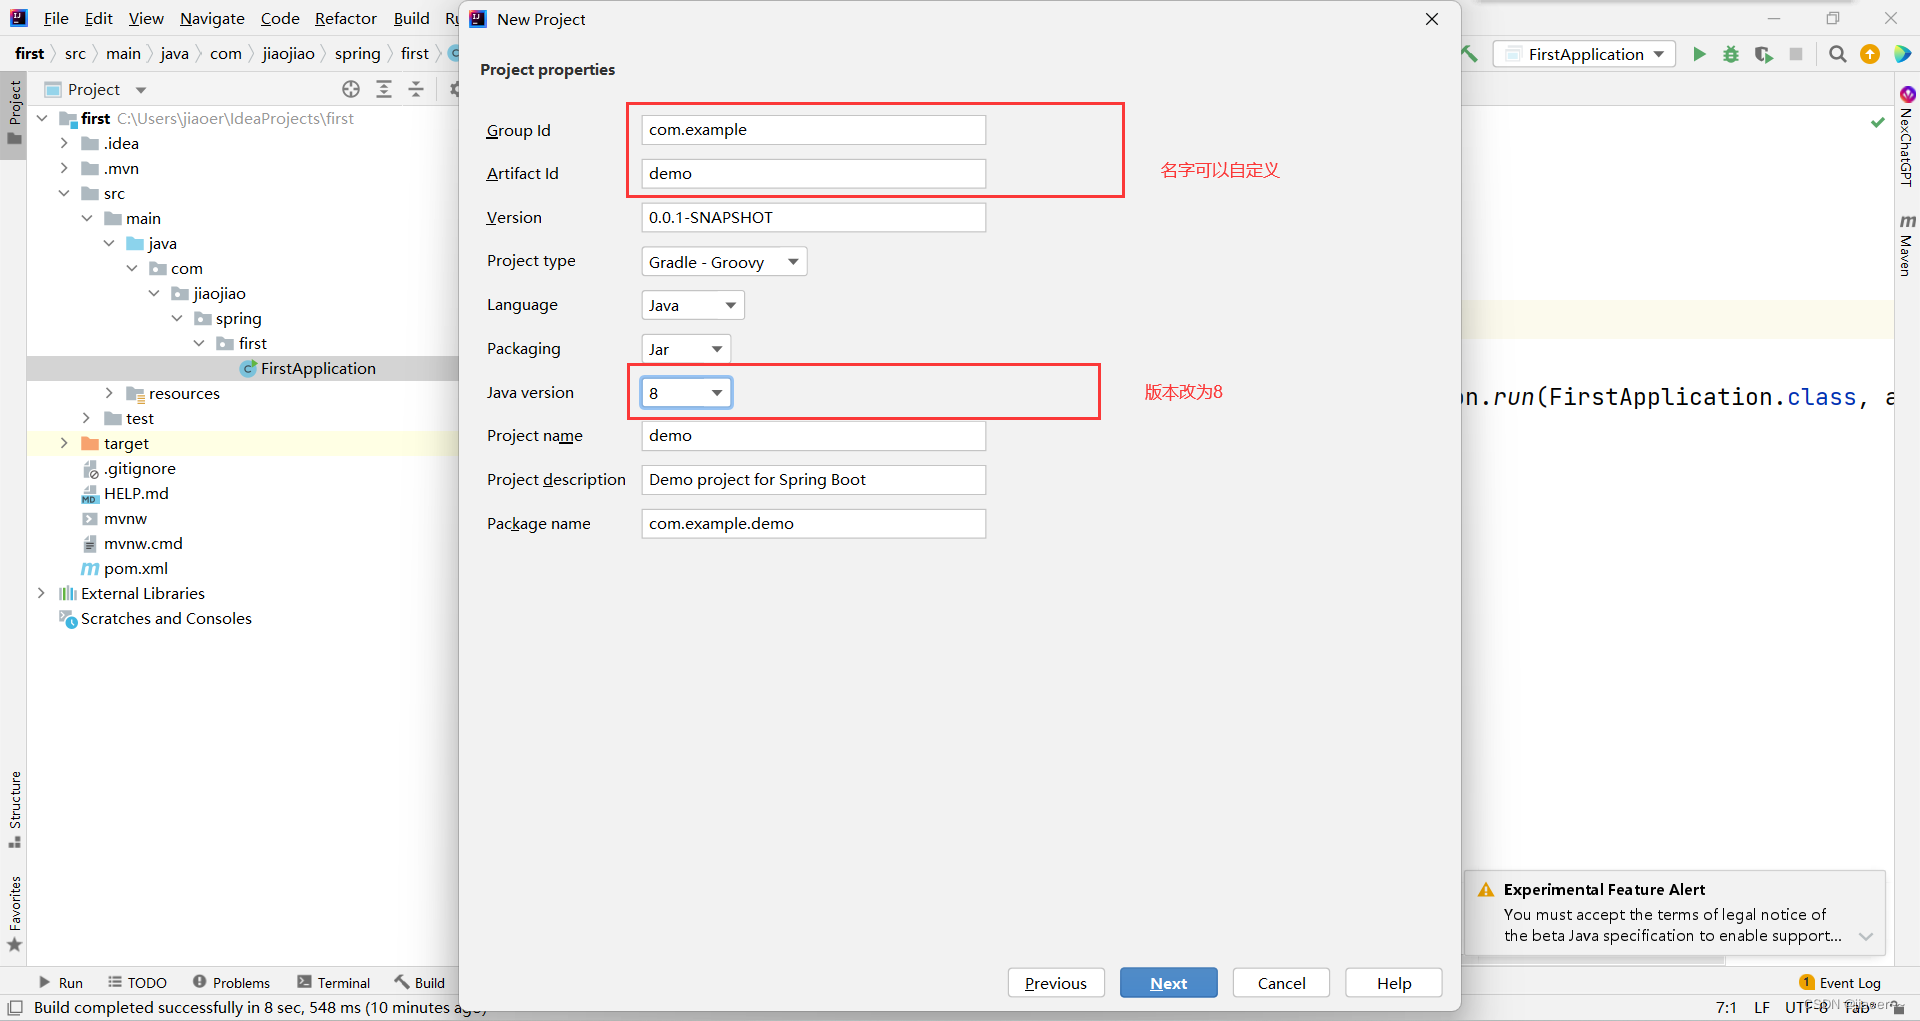This screenshot has width=1920, height=1021.
Task: Select pom.xml file in project tree
Action: tap(136, 568)
